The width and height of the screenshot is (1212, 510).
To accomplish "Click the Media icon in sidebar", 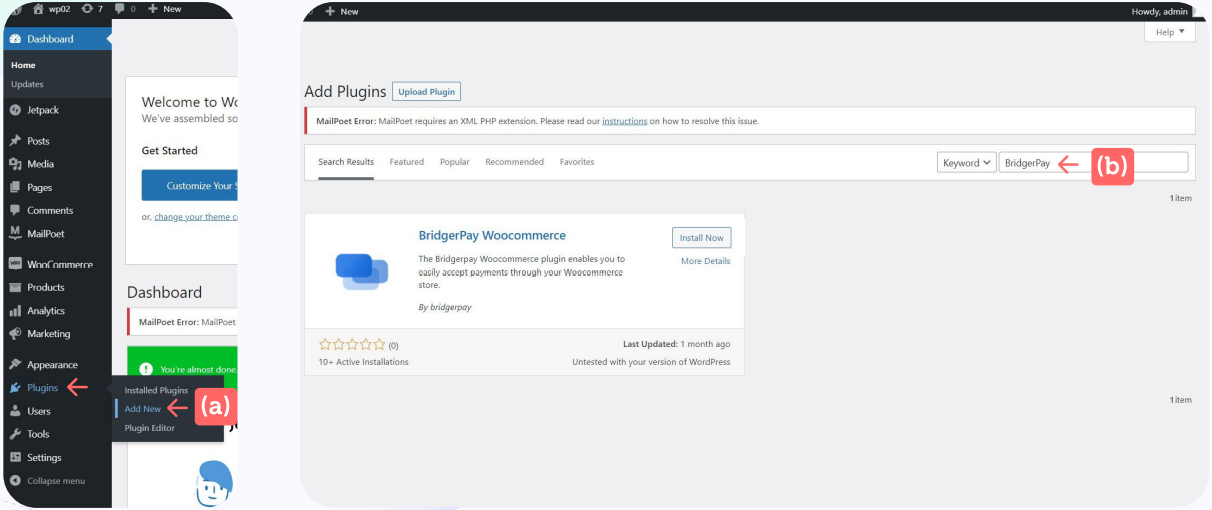I will pos(15,164).
